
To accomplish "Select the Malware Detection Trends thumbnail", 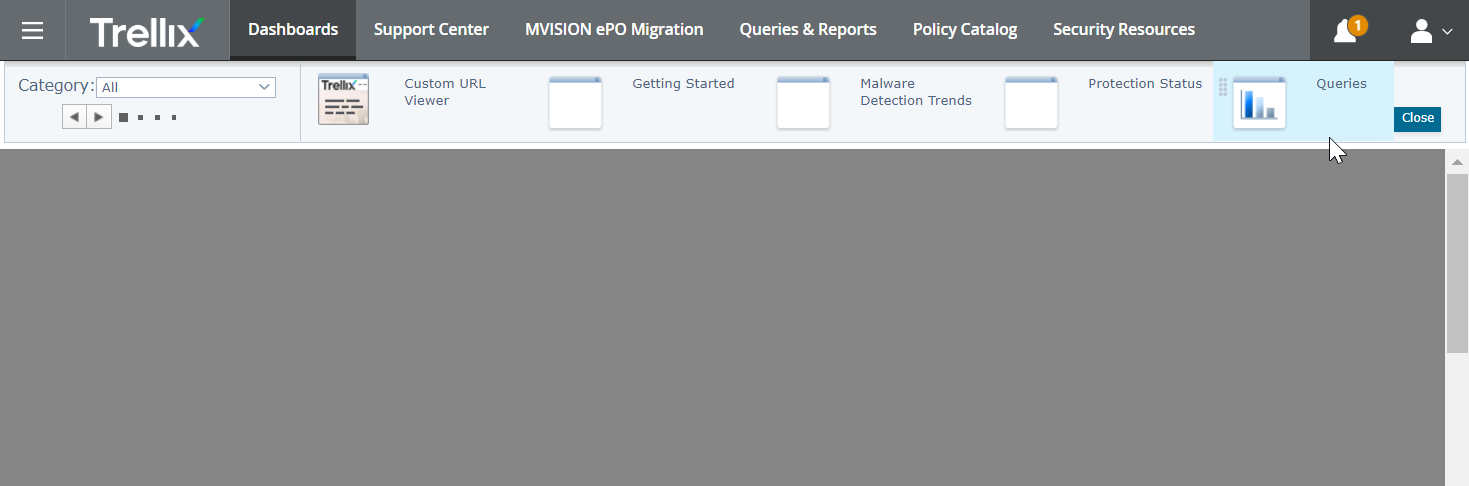I will [x=803, y=103].
